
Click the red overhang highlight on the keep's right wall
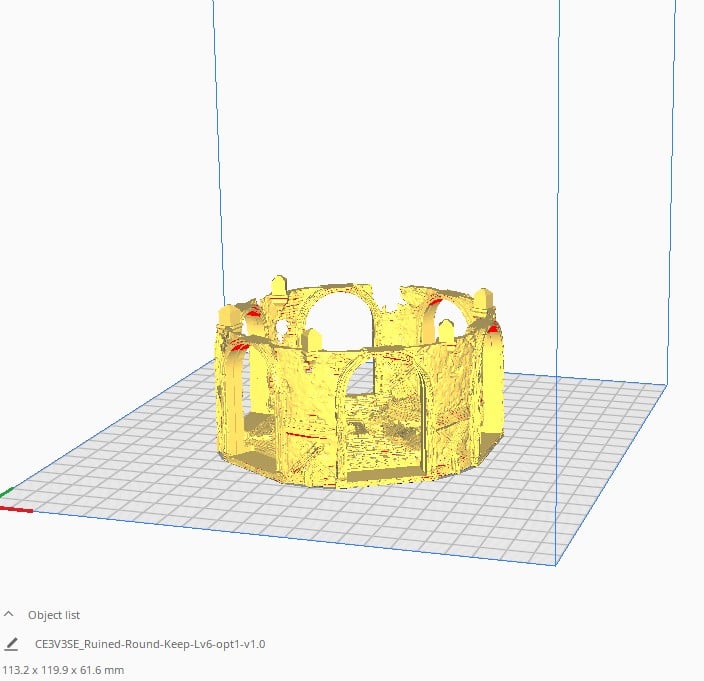491,327
